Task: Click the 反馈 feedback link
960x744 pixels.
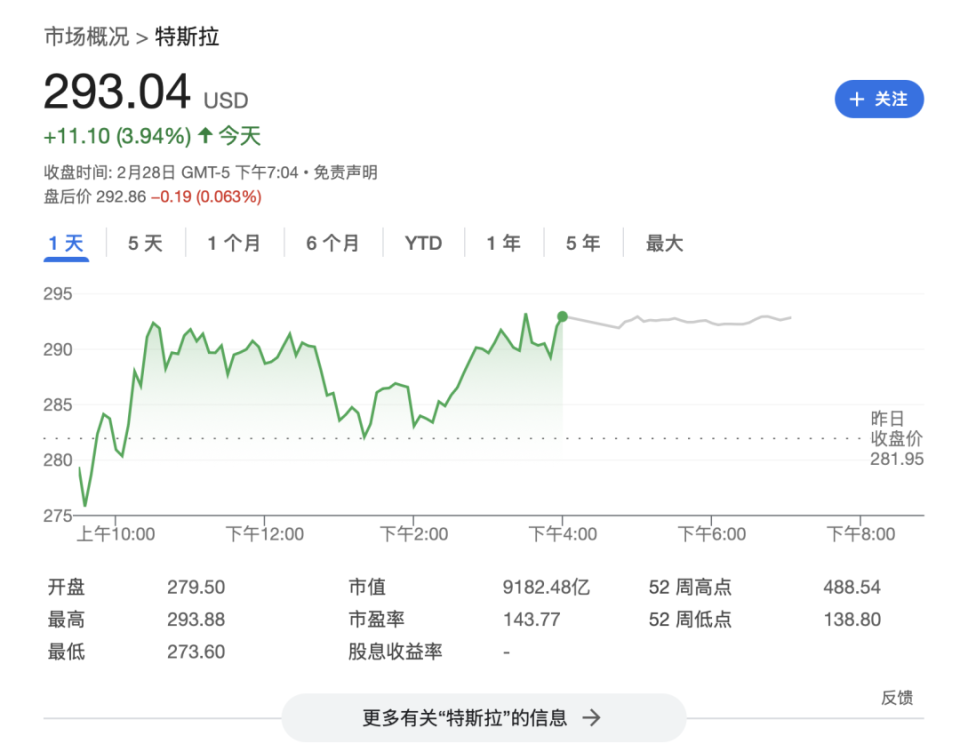Action: click(897, 697)
